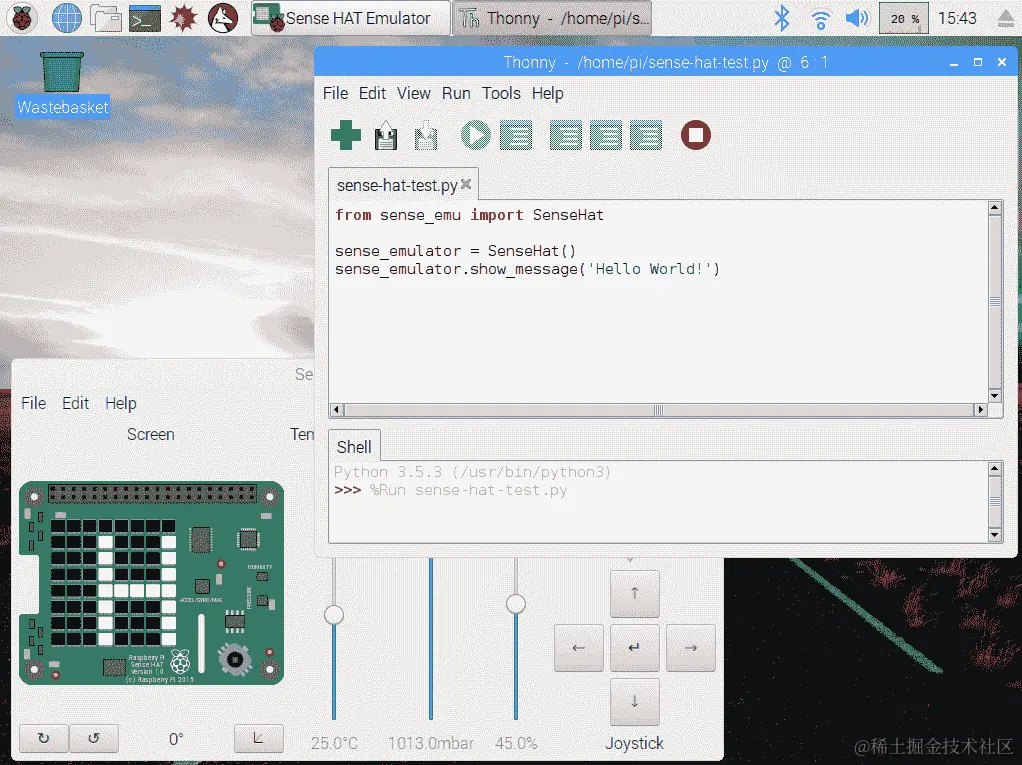Create a new file with green plus
This screenshot has width=1022, height=765.
tap(345, 136)
